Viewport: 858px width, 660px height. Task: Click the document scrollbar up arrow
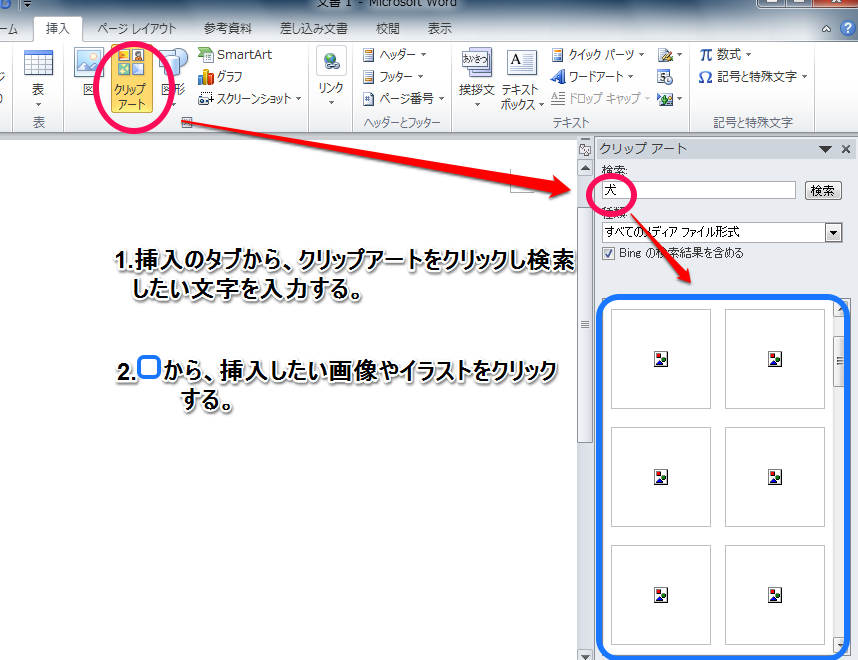click(x=585, y=168)
